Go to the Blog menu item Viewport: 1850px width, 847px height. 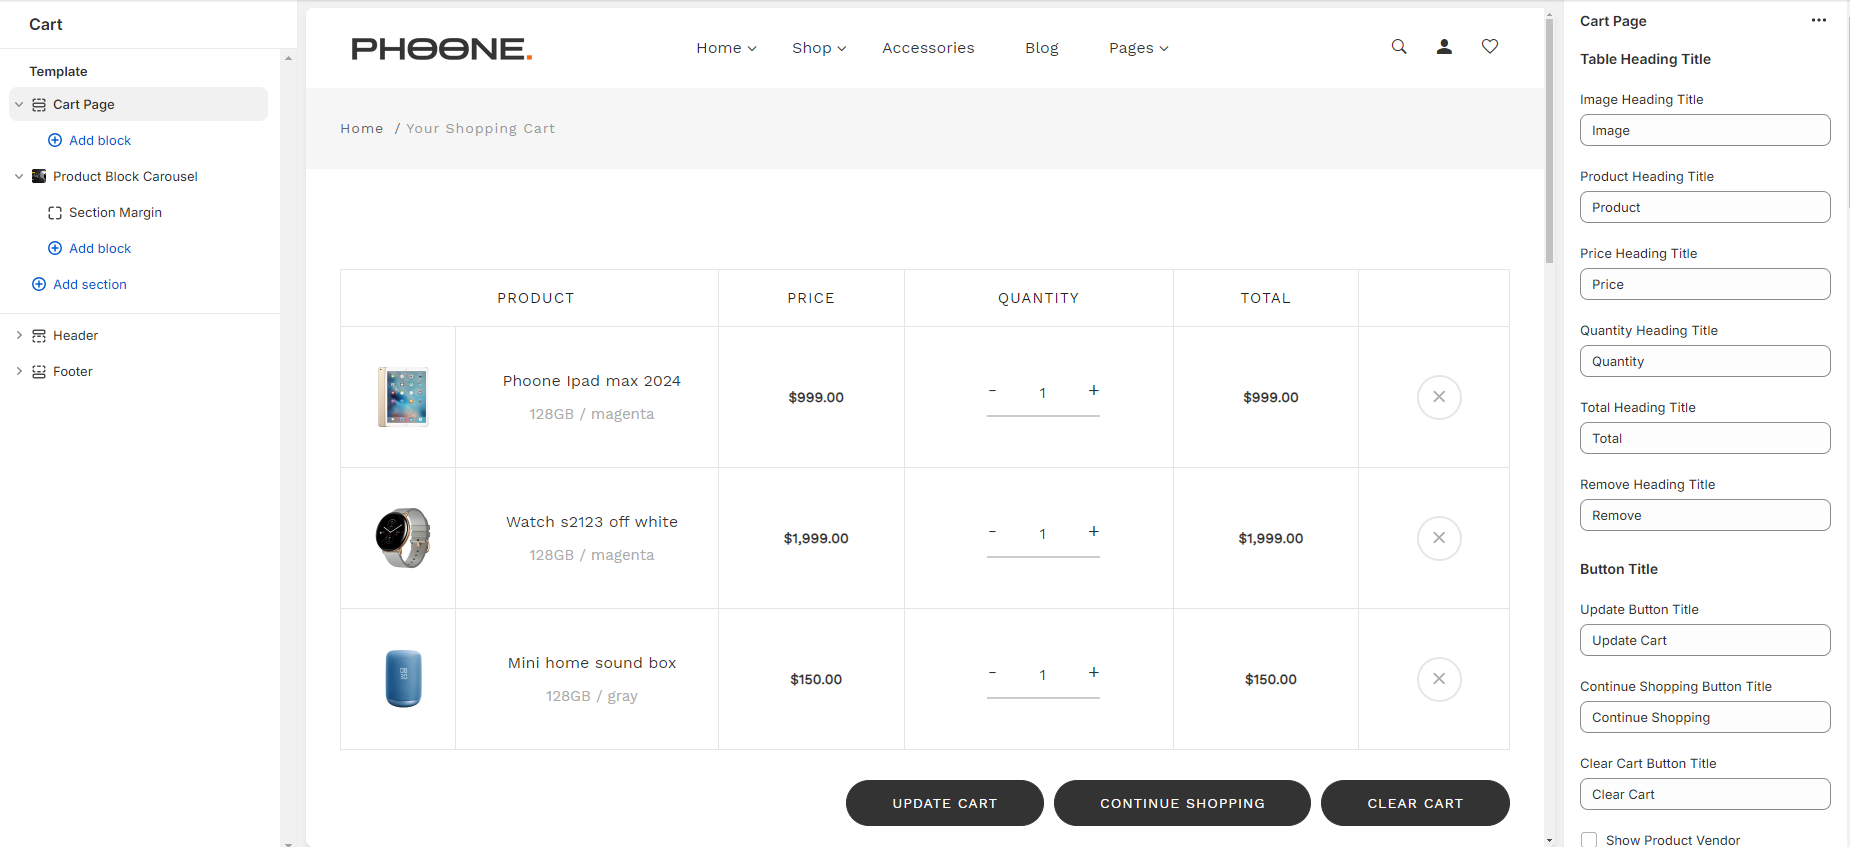pos(1041,48)
